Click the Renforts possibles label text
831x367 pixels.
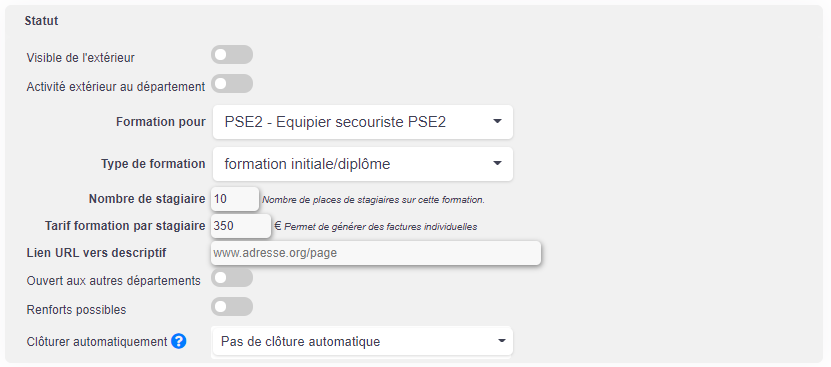click(76, 309)
